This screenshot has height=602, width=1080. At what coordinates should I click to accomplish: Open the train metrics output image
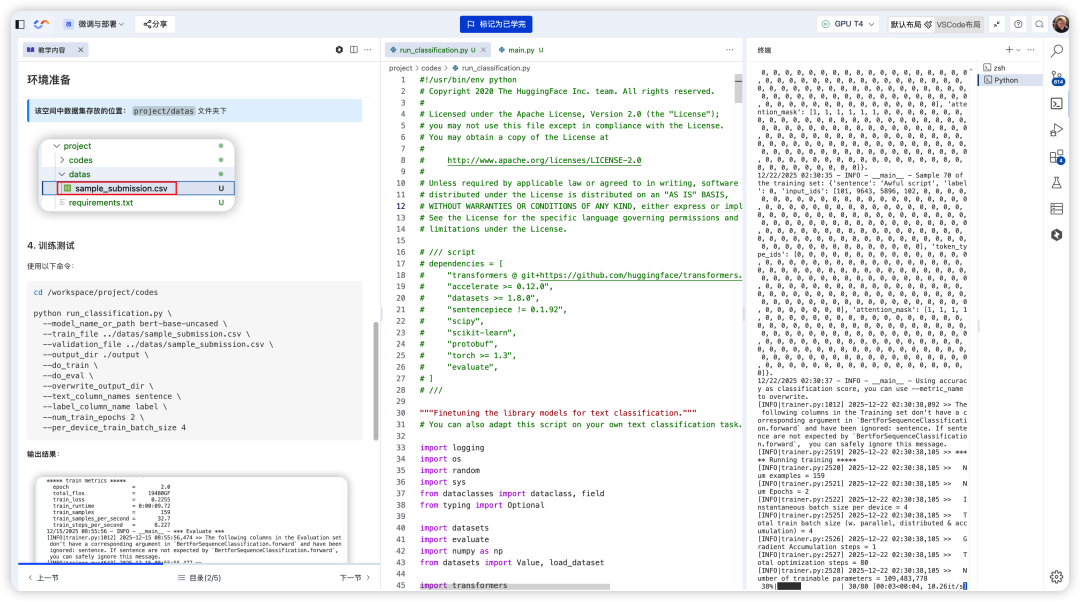(x=191, y=519)
